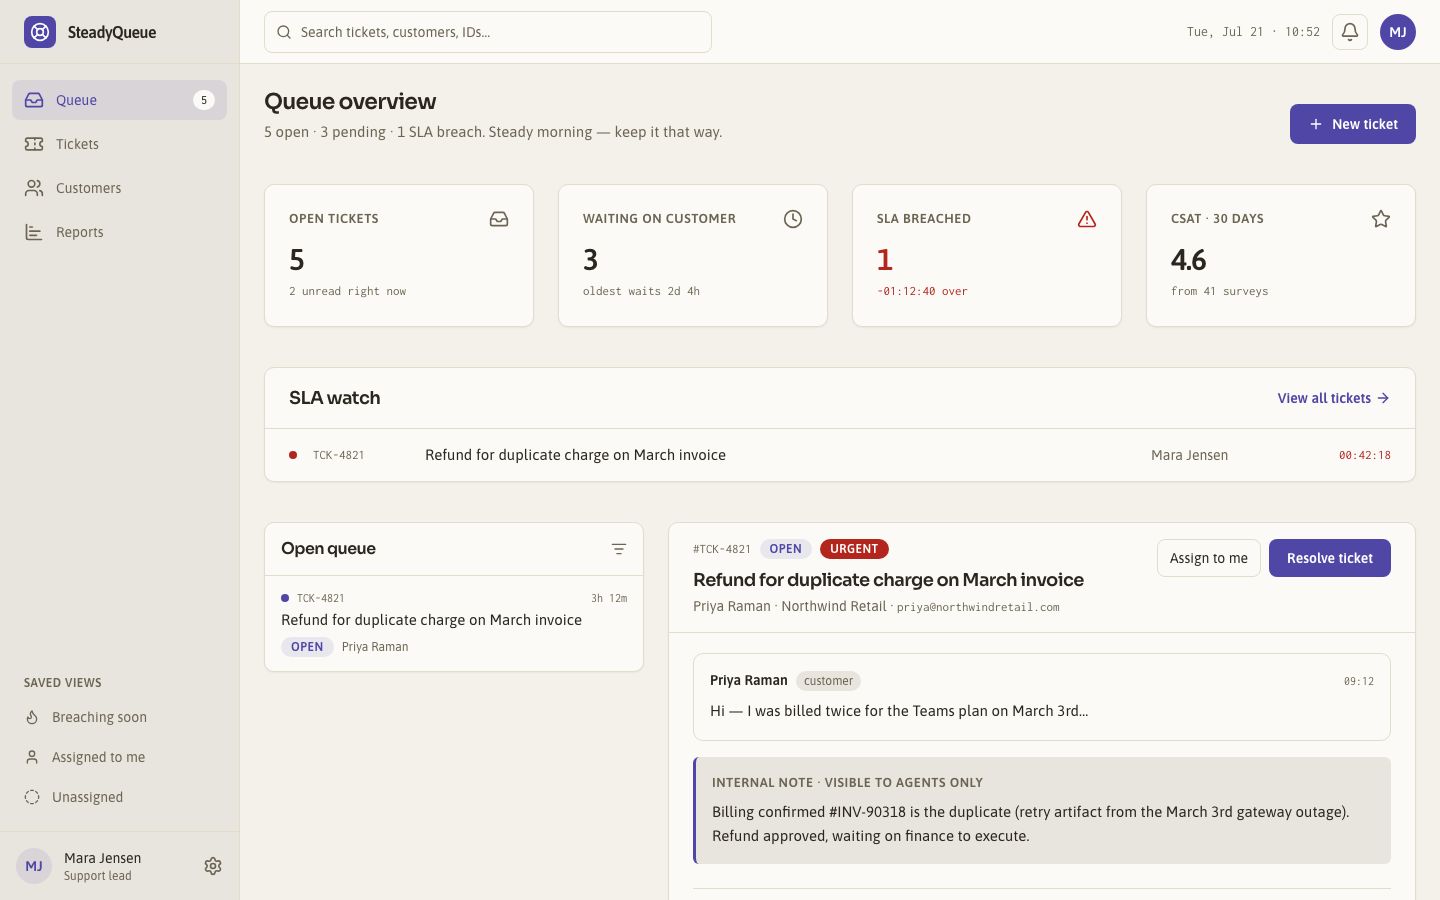Click the red dot on SLA watch row
The image size is (1440, 900).
coord(293,455)
